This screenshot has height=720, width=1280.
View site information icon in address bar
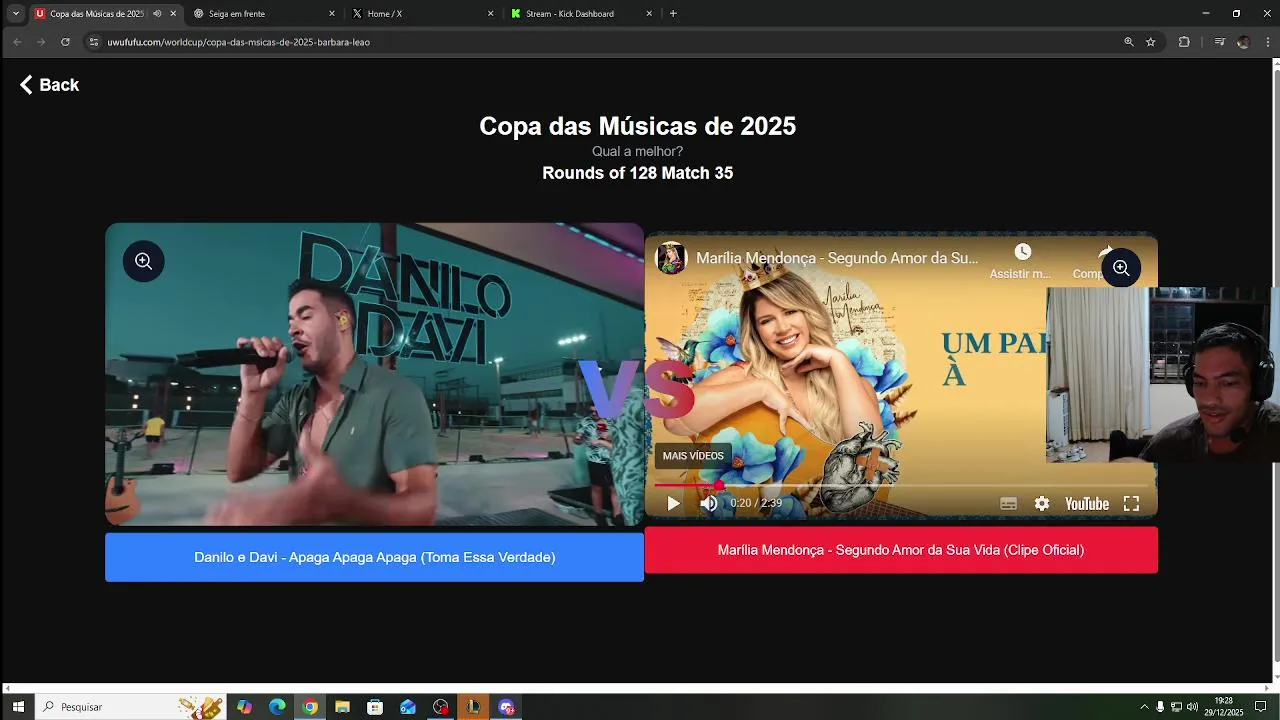(x=94, y=42)
